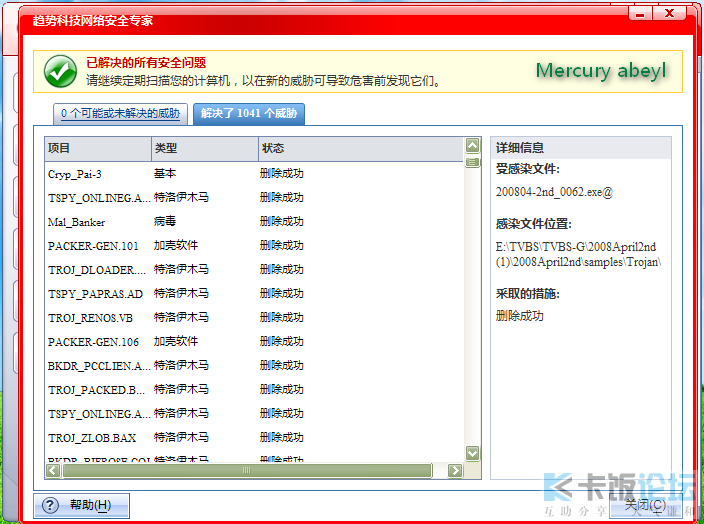The image size is (704, 524).
Task: Select the Mal_Banker row
Action: click(x=254, y=222)
